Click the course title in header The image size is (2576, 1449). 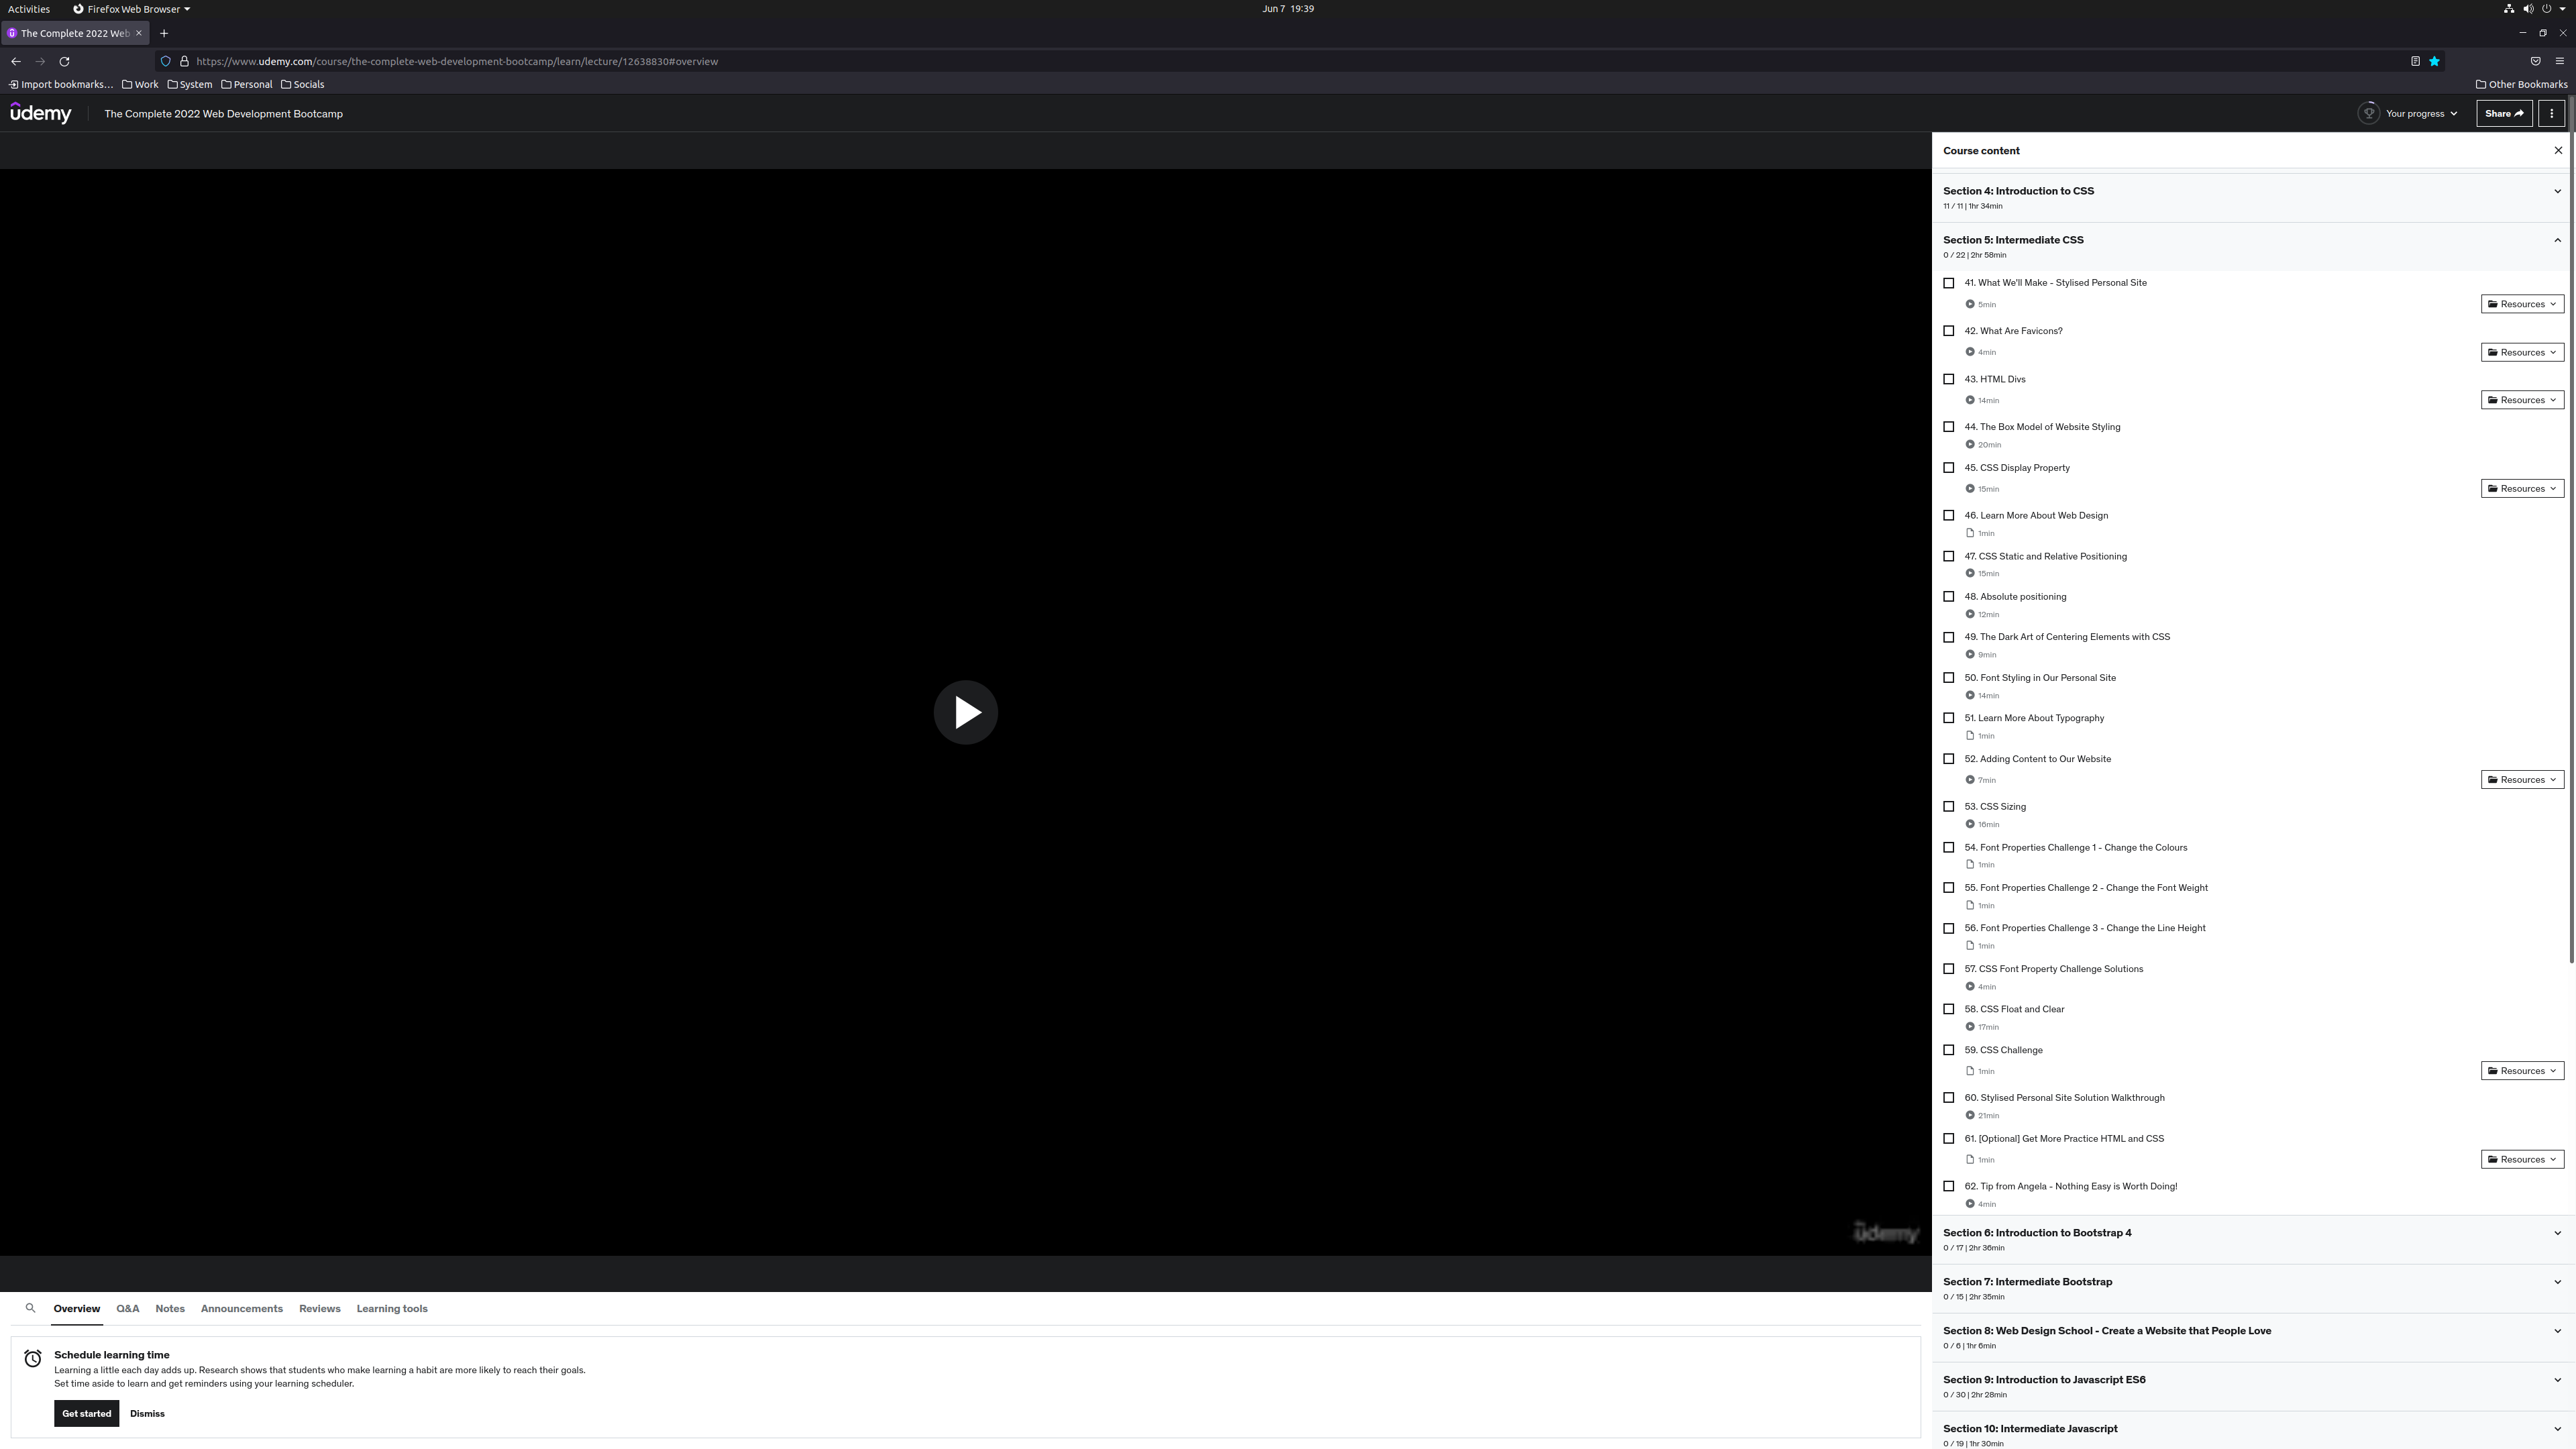coord(224,114)
